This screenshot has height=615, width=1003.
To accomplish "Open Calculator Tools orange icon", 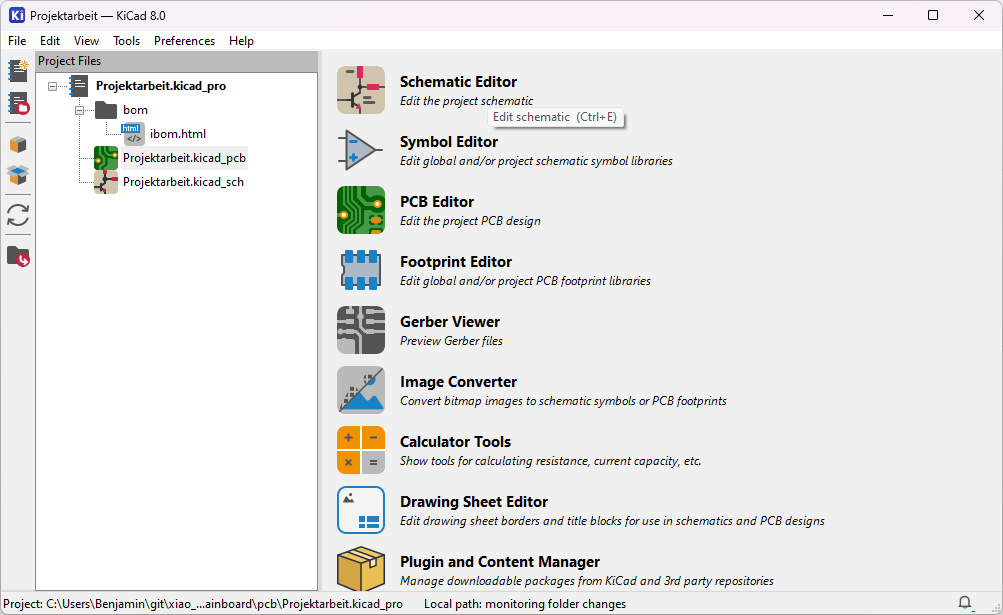I will click(361, 450).
